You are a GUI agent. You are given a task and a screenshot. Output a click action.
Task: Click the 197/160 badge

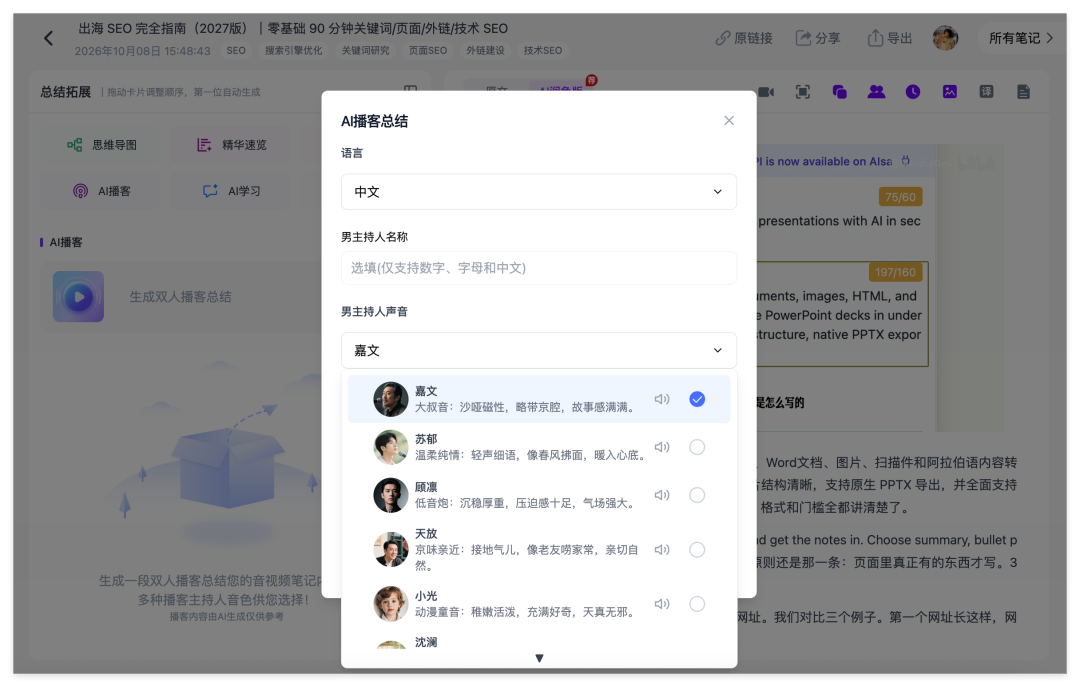pos(895,272)
